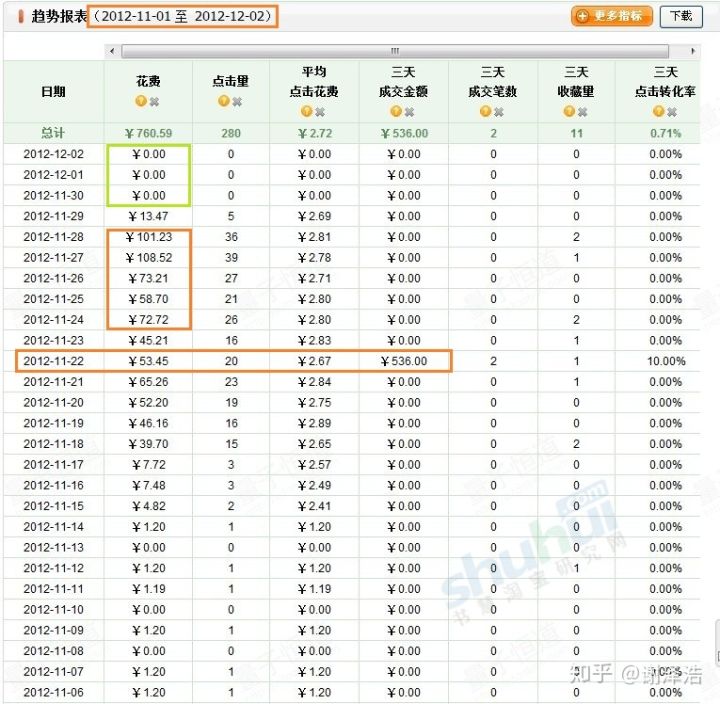Click the 总计 row label

click(x=53, y=133)
